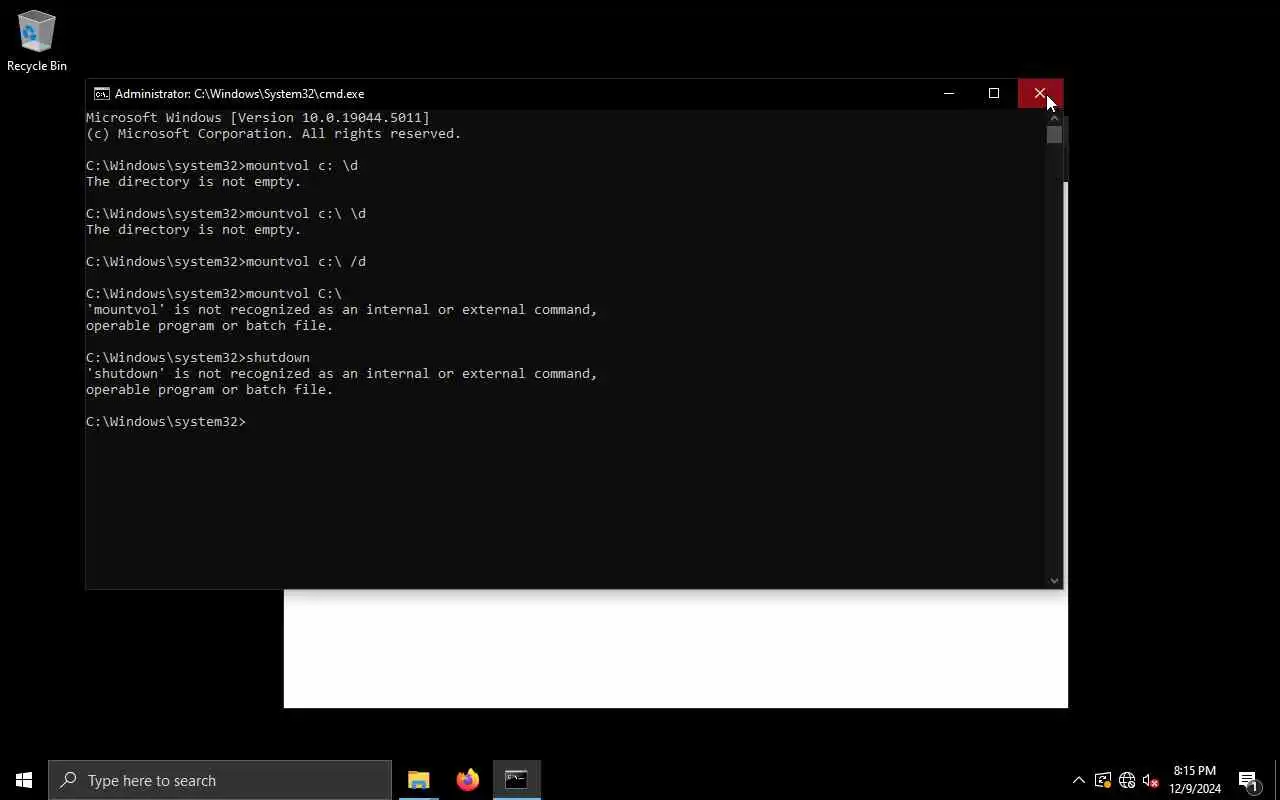Click the console scrollbar down arrow

pyautogui.click(x=1054, y=580)
